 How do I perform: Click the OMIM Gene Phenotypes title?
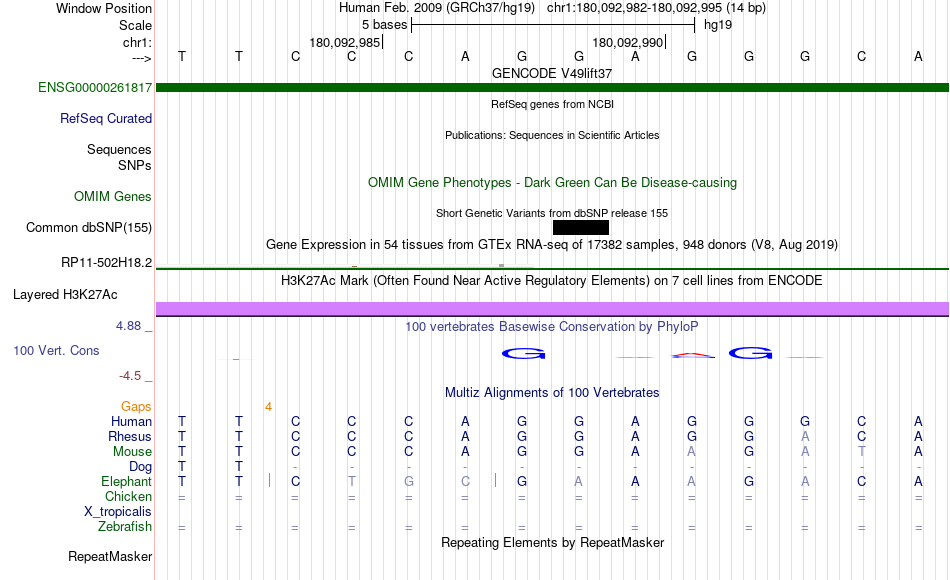click(x=553, y=182)
